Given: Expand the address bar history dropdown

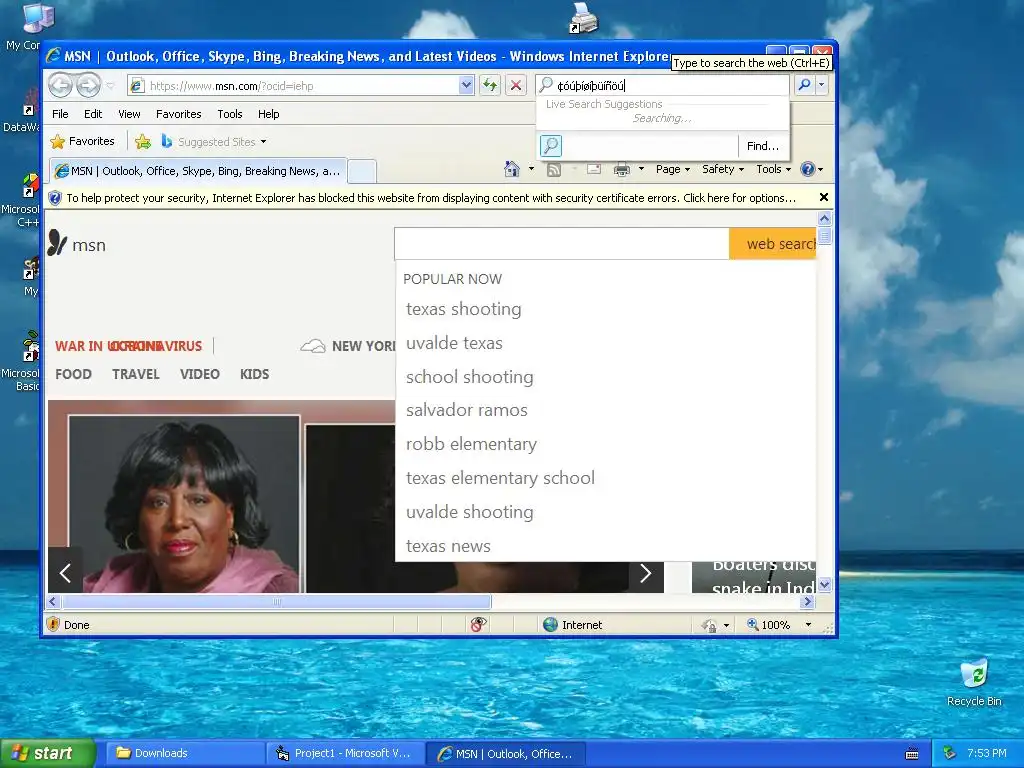Looking at the screenshot, I should point(466,85).
